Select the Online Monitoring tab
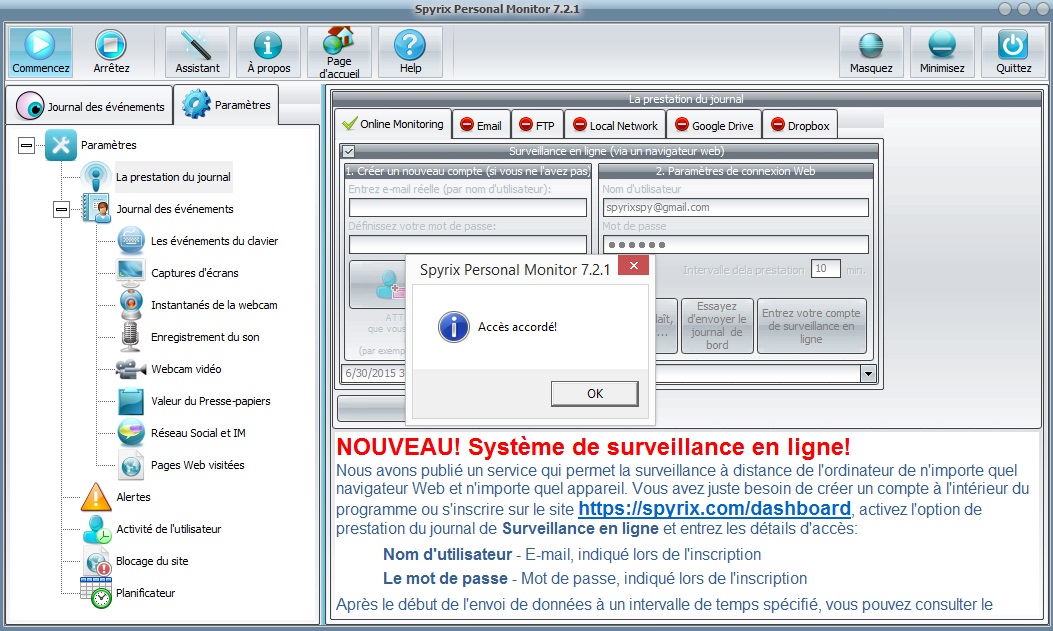This screenshot has width=1053, height=631. (x=393, y=124)
